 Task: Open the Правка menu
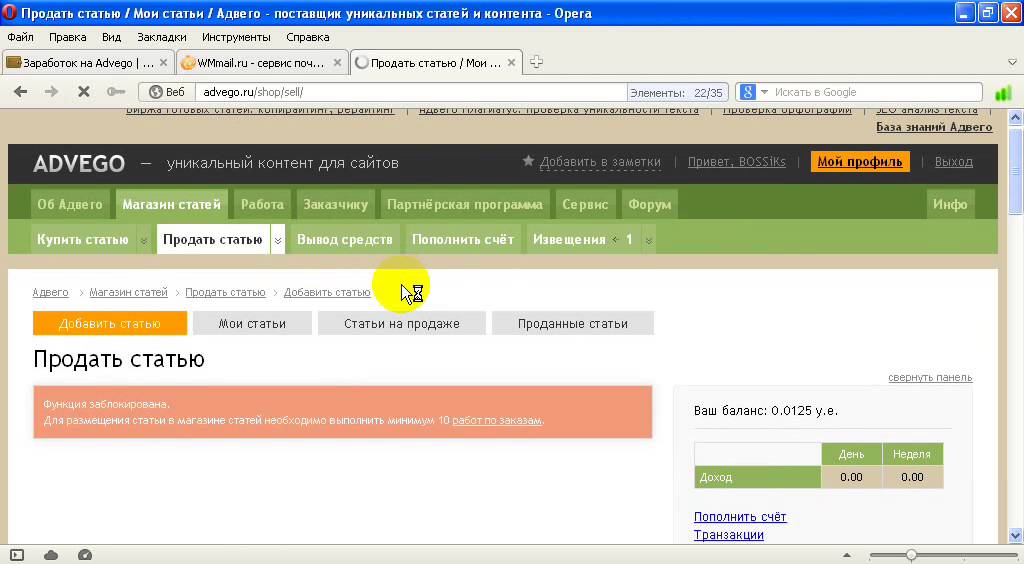tap(68, 37)
